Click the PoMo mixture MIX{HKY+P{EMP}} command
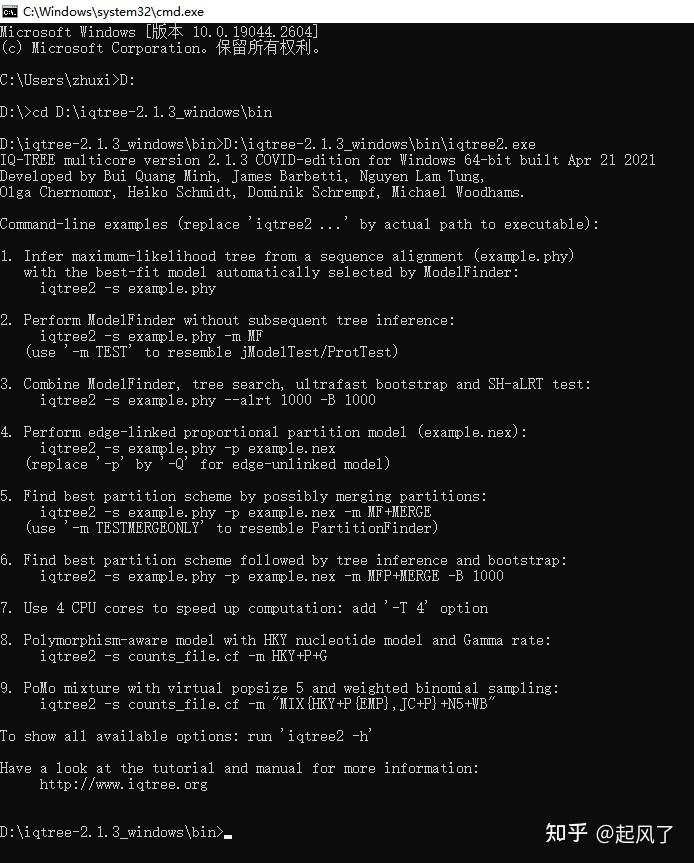 (x=268, y=704)
